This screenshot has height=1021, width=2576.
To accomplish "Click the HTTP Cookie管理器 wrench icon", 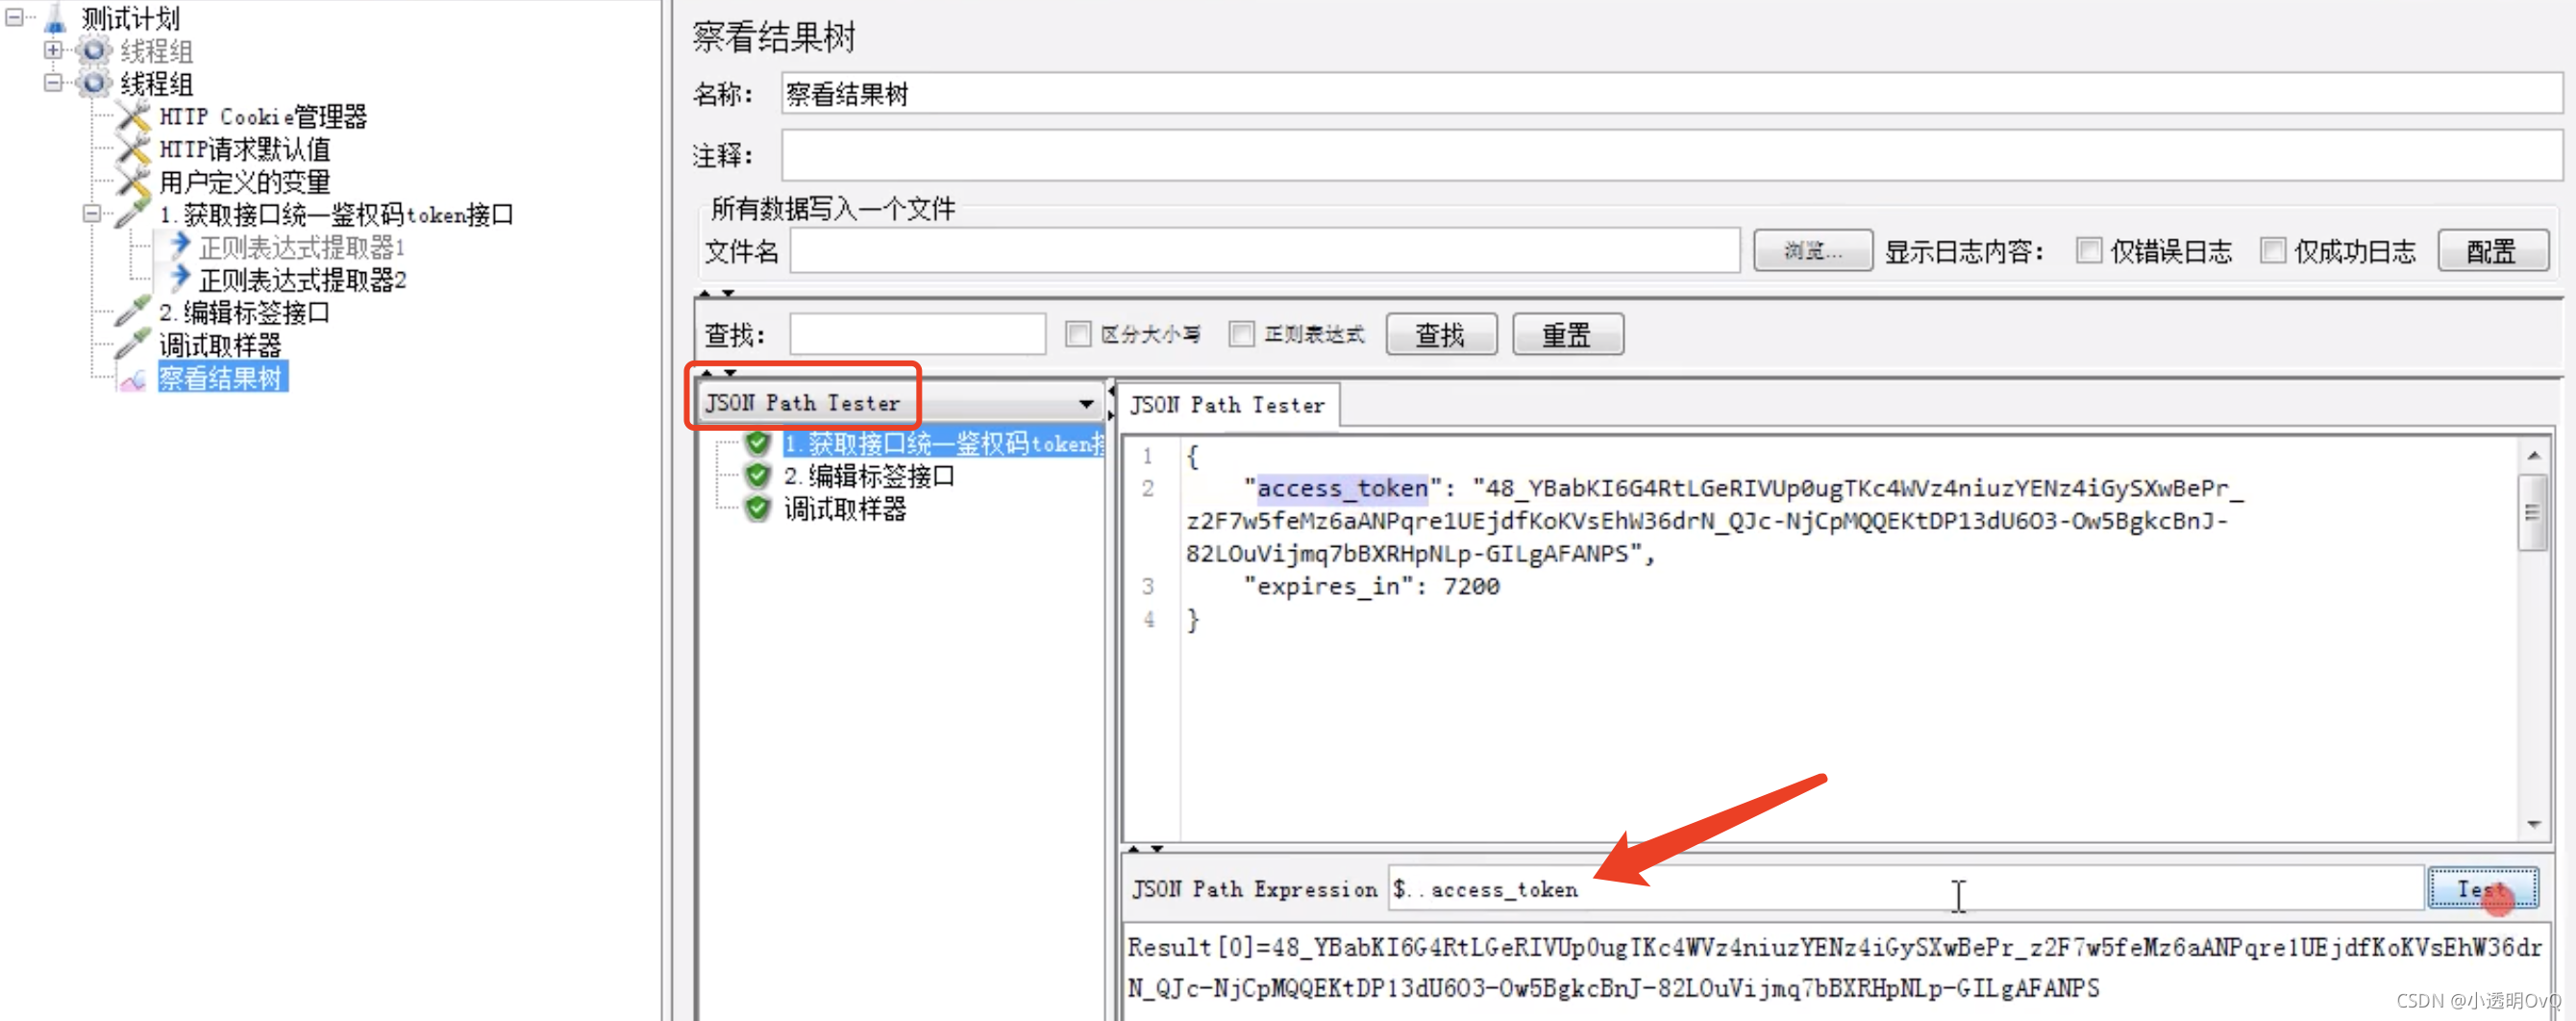I will (x=133, y=116).
